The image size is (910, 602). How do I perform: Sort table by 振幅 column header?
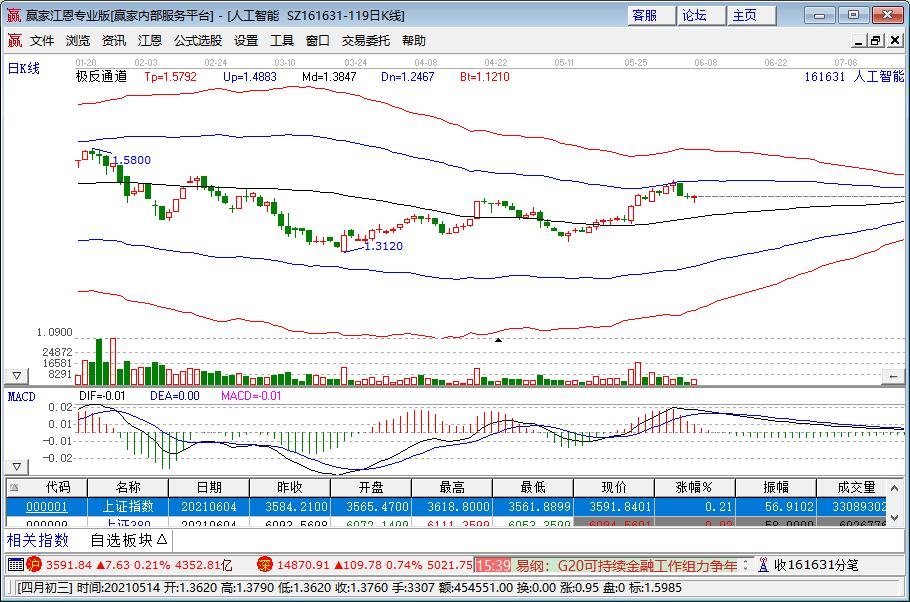click(776, 488)
